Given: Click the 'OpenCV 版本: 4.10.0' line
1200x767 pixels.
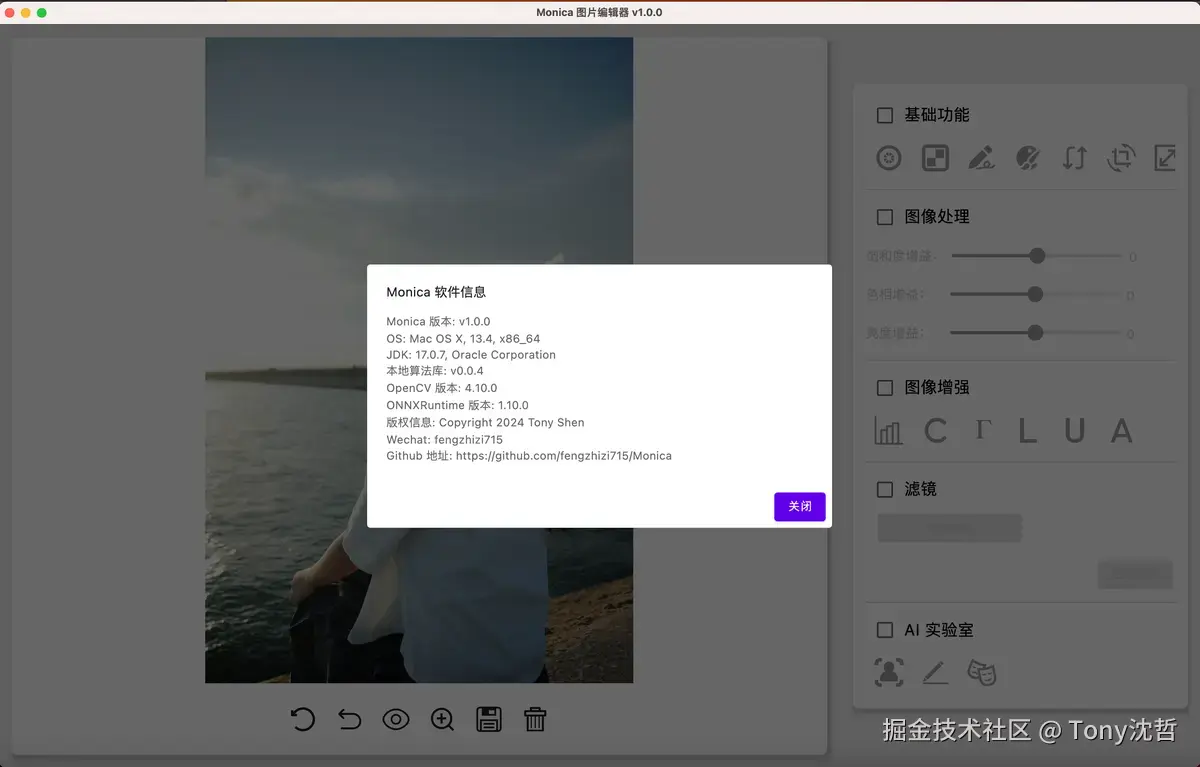Looking at the screenshot, I should pos(441,388).
